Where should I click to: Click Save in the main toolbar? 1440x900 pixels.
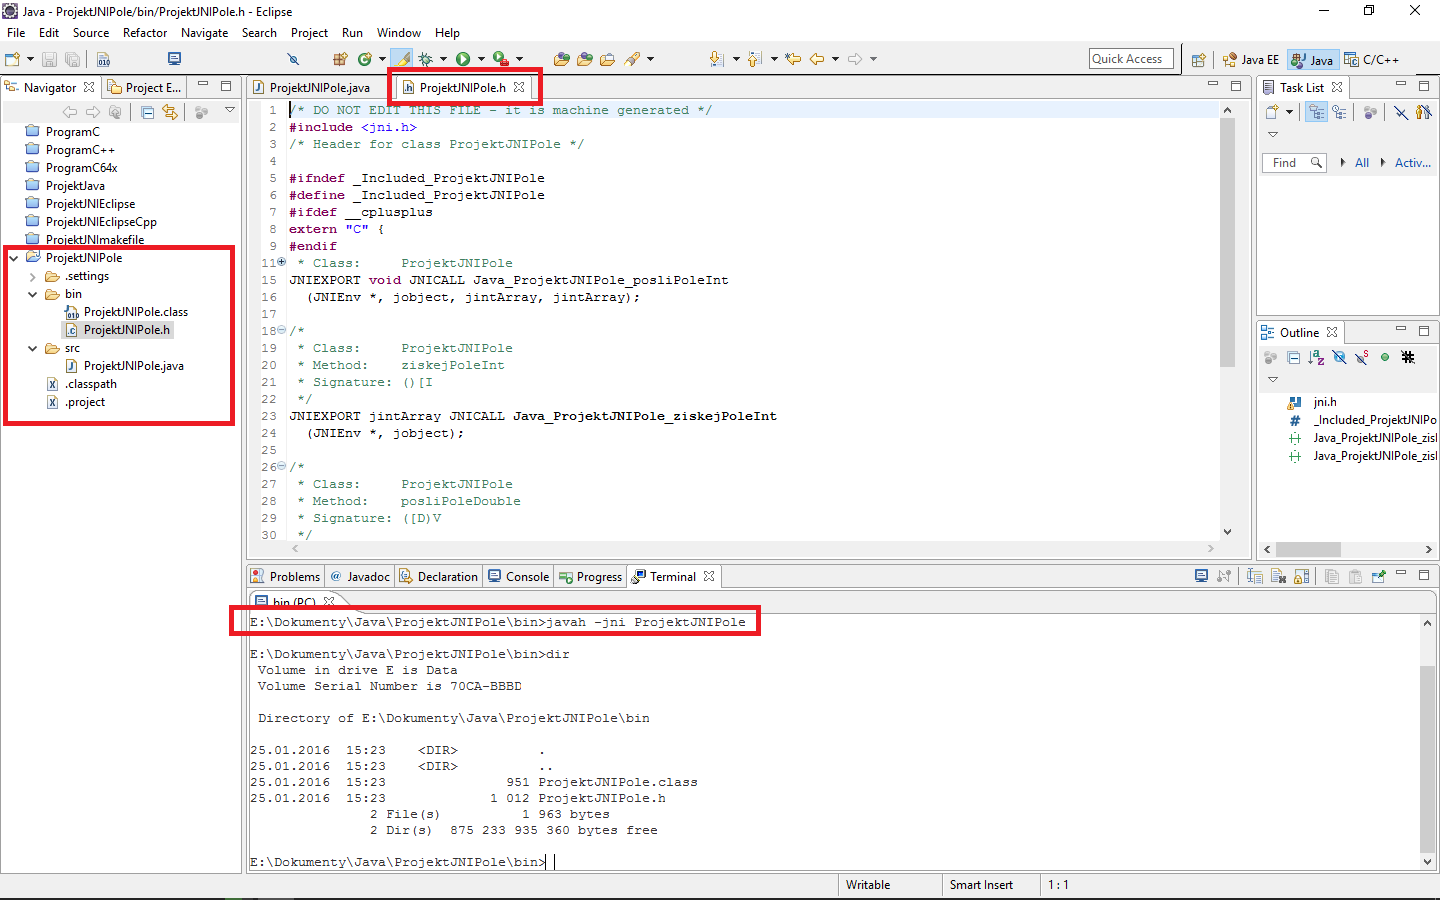pos(50,59)
